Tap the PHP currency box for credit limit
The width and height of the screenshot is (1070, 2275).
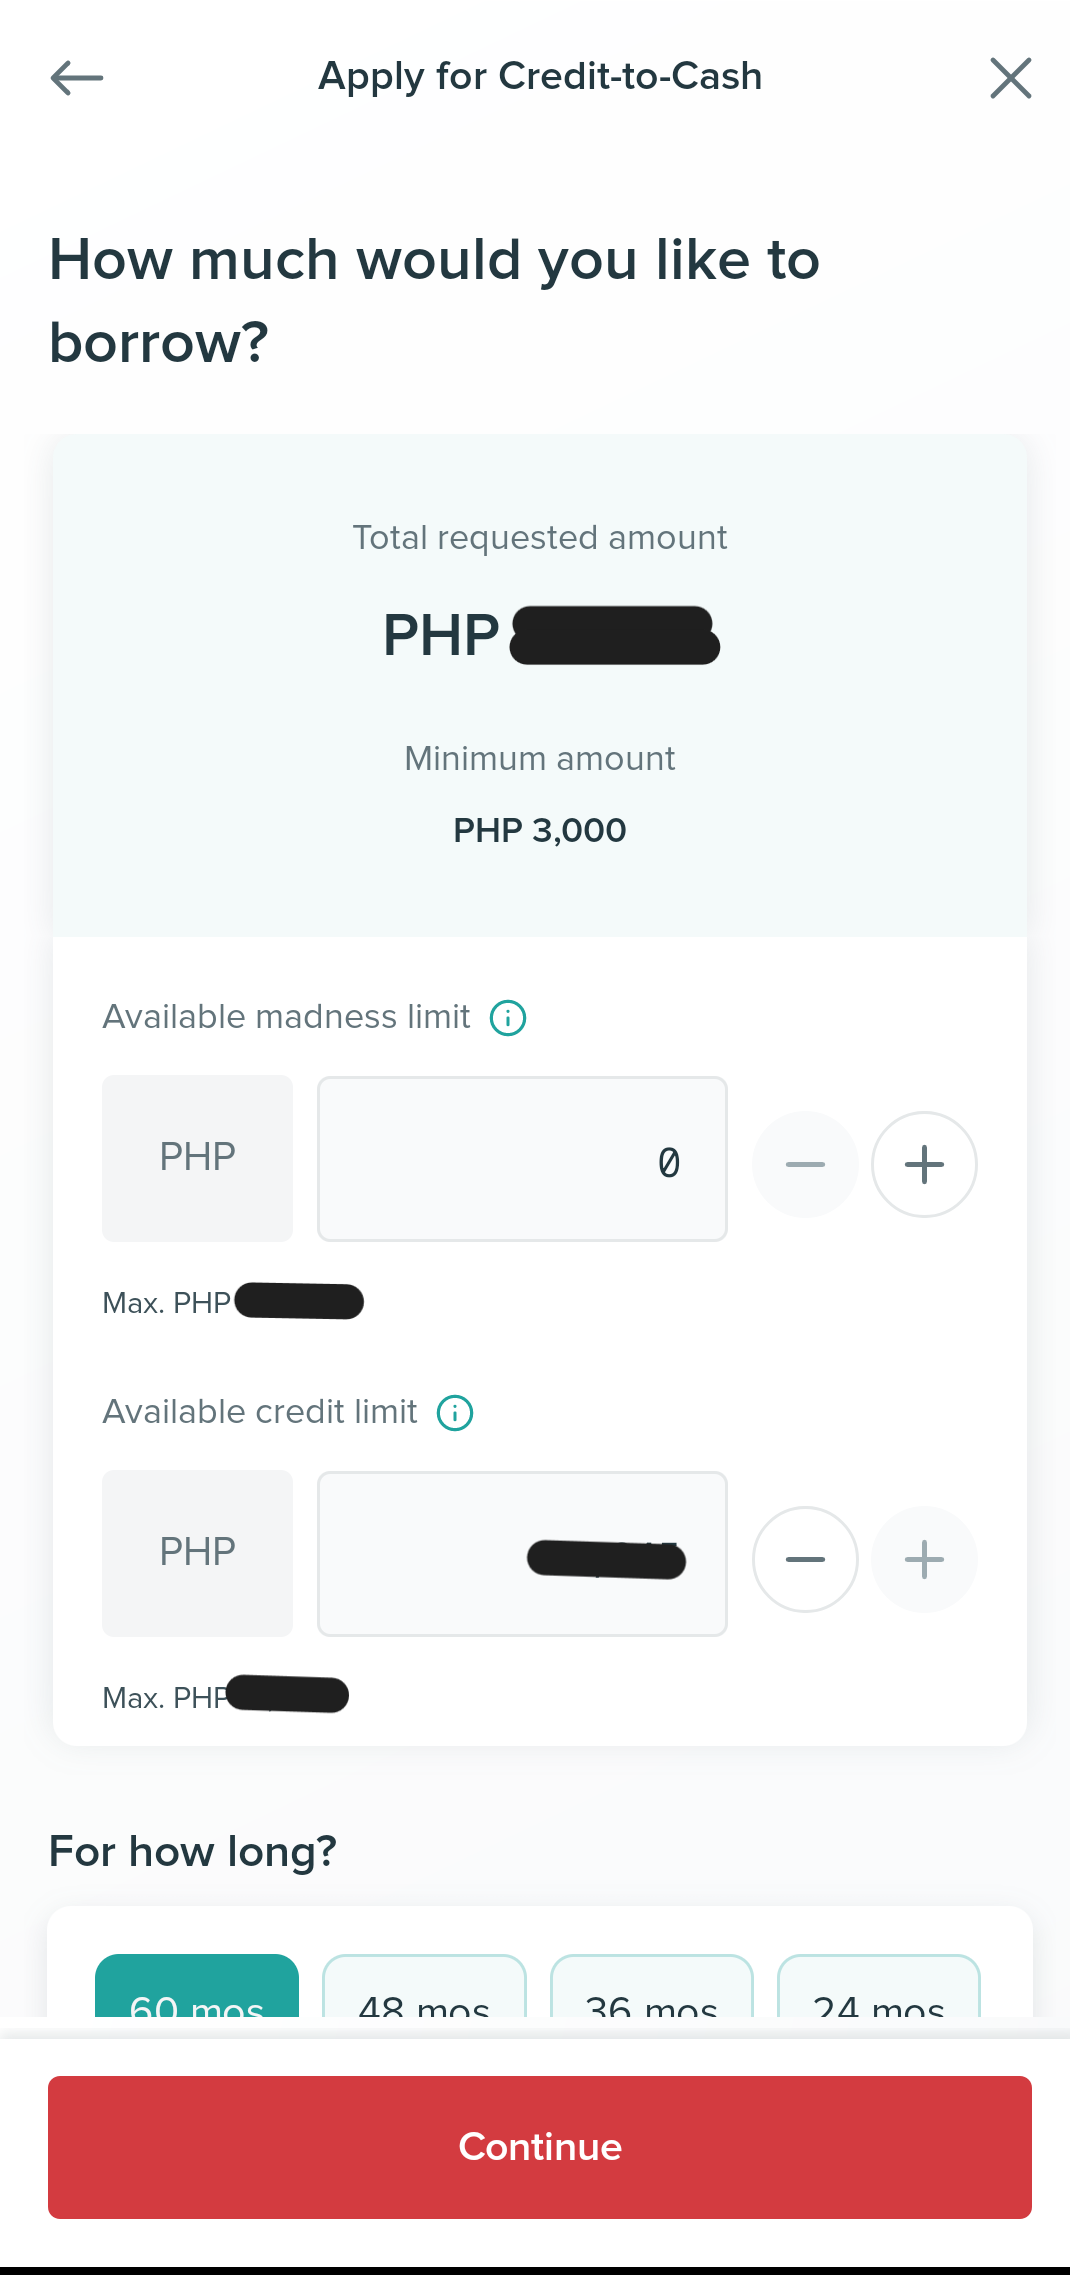[x=197, y=1553]
